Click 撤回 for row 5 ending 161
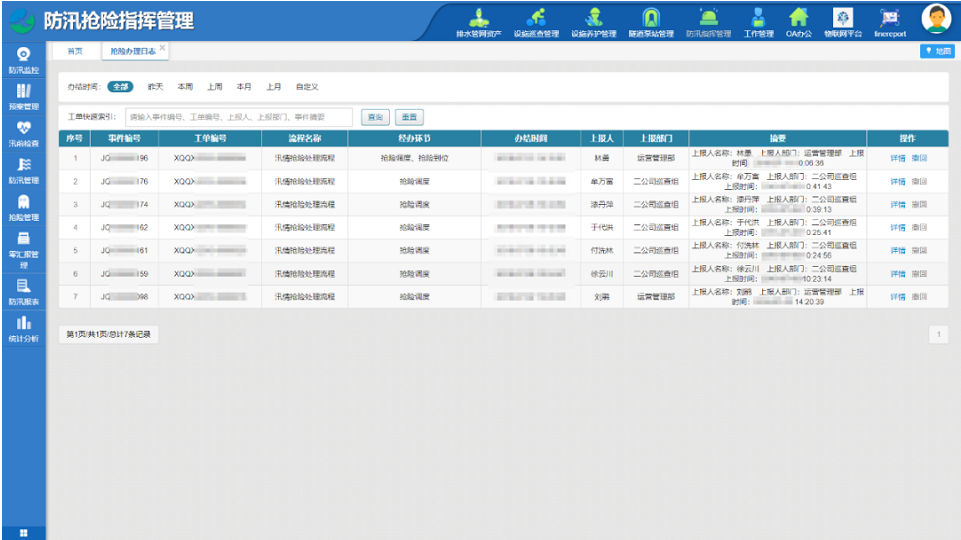The image size is (961, 540). click(919, 250)
